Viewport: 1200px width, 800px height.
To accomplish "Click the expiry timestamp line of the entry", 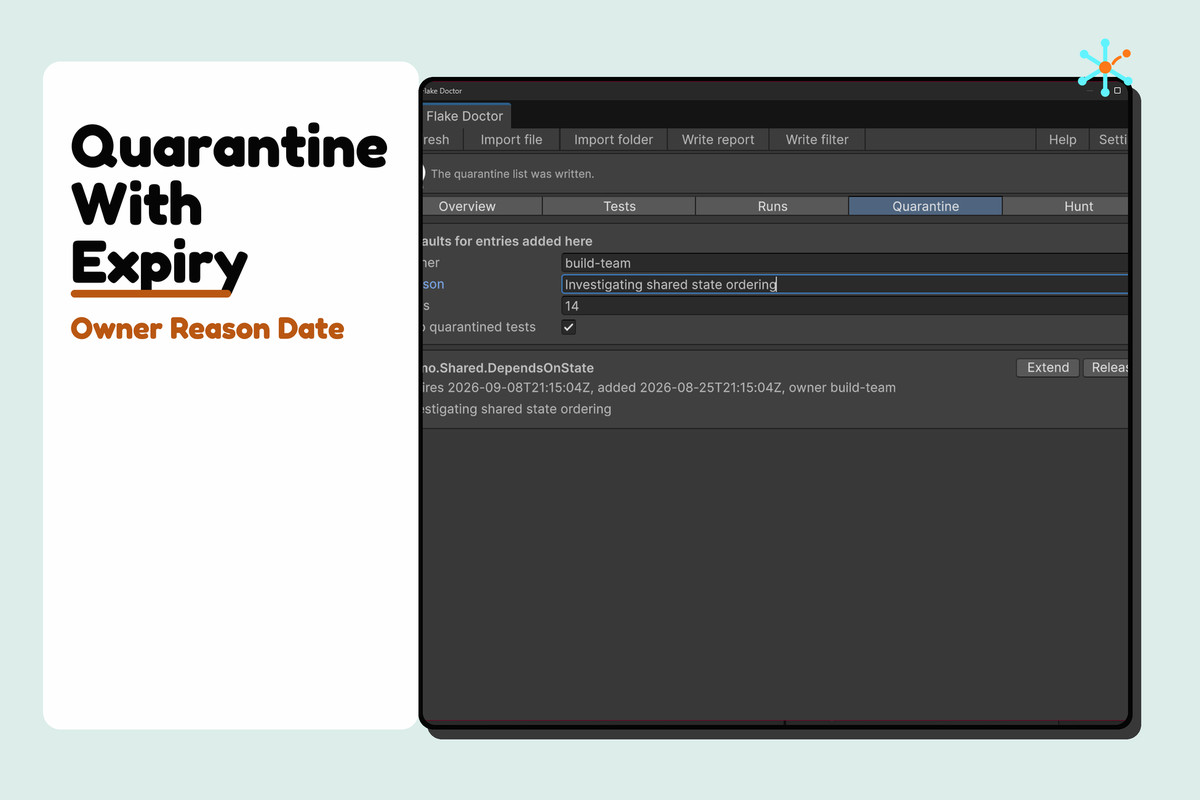I will pyautogui.click(x=658, y=387).
